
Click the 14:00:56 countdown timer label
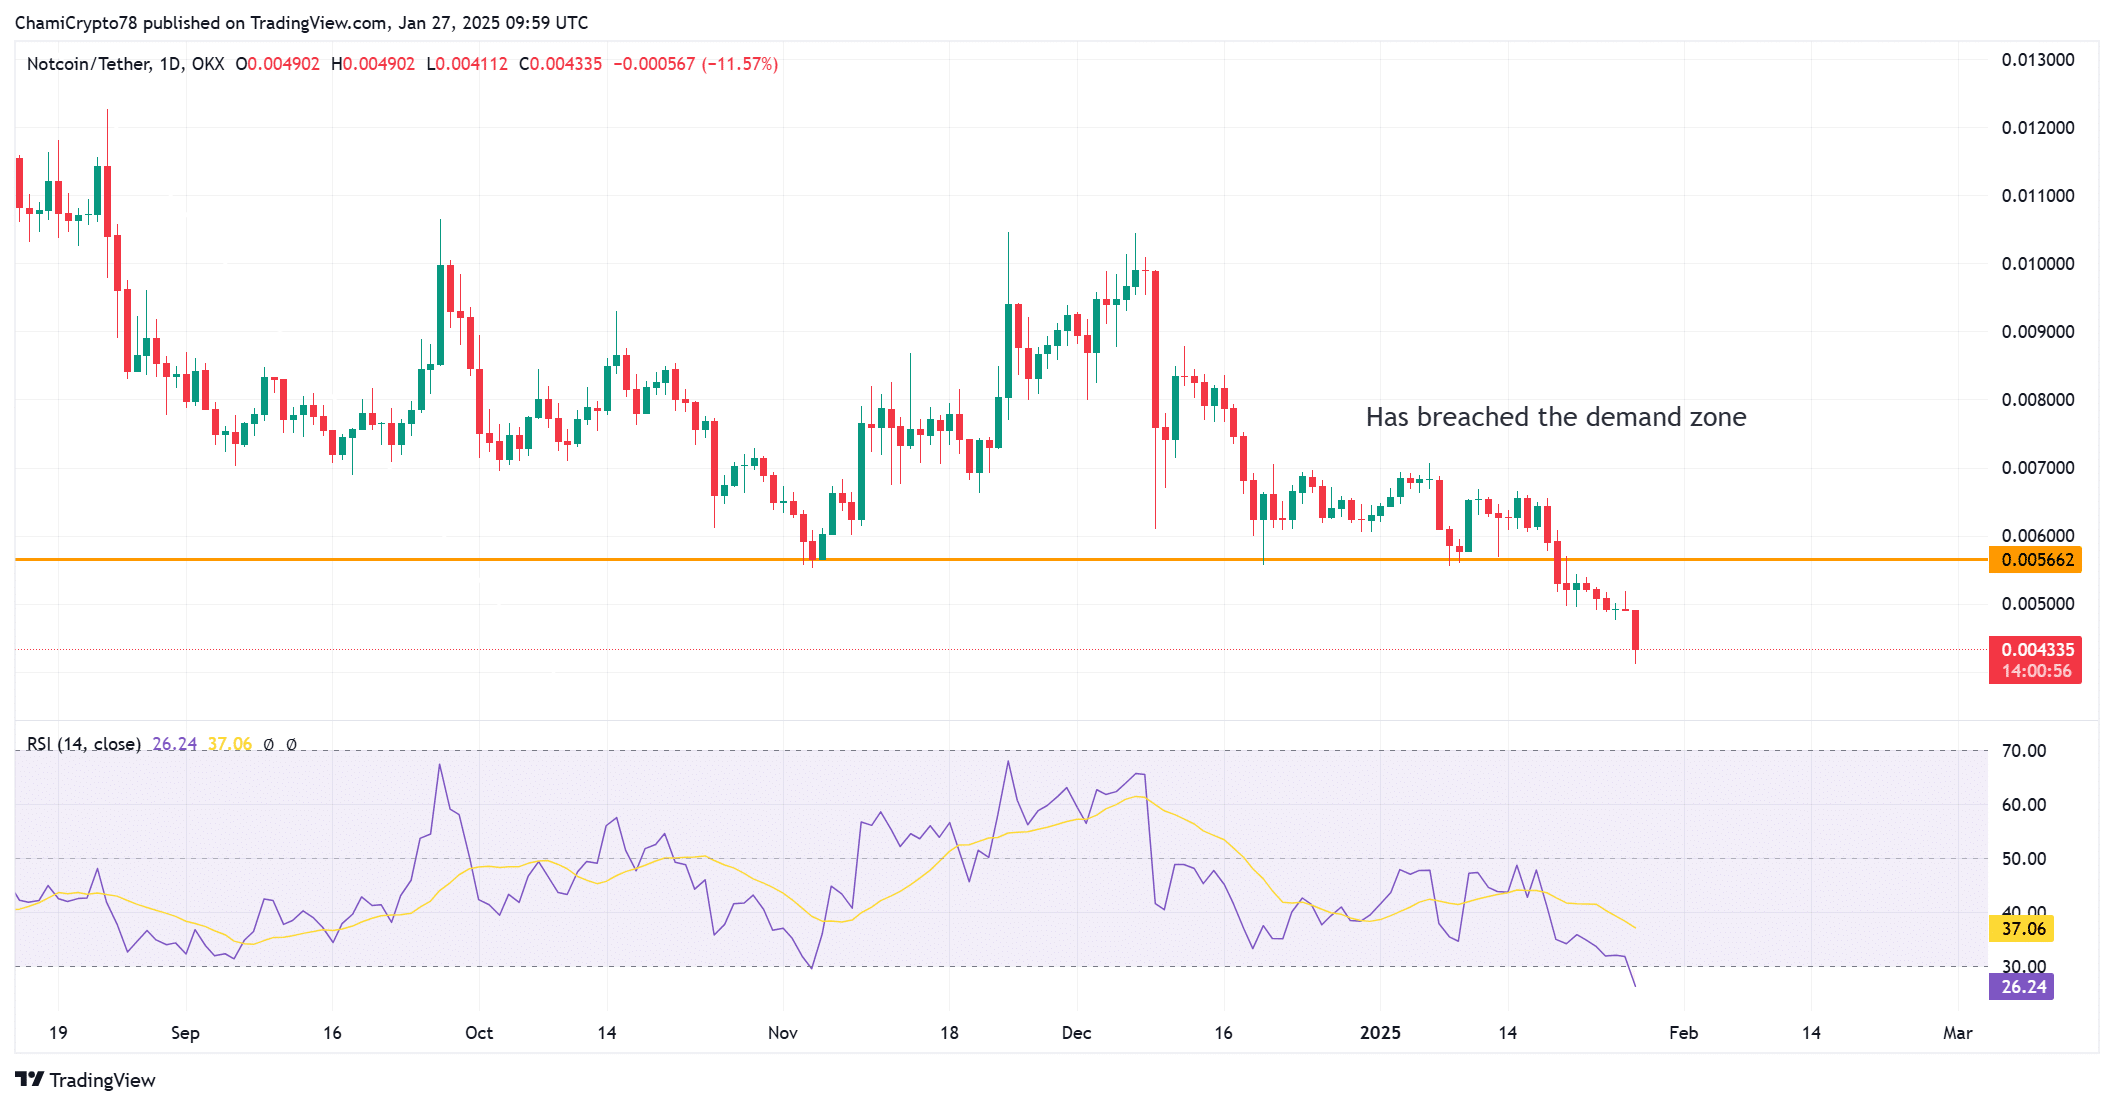tap(2035, 671)
